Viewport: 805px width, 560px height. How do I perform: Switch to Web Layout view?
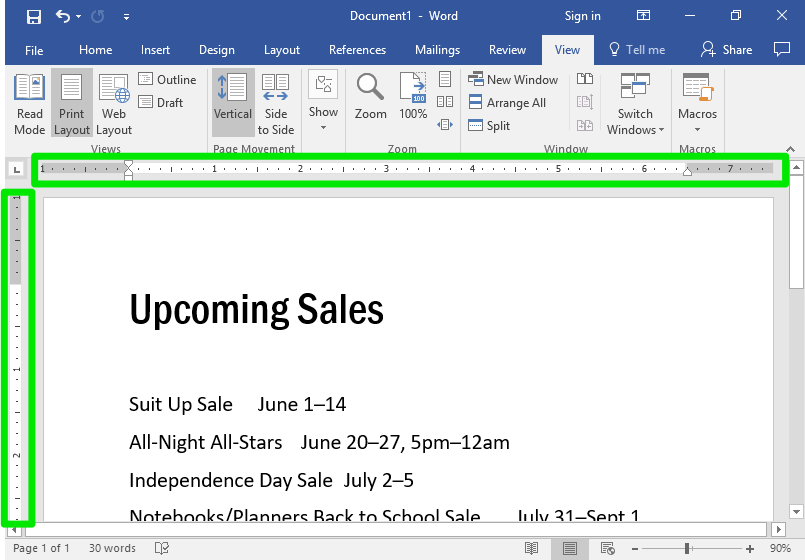pyautogui.click(x=113, y=103)
